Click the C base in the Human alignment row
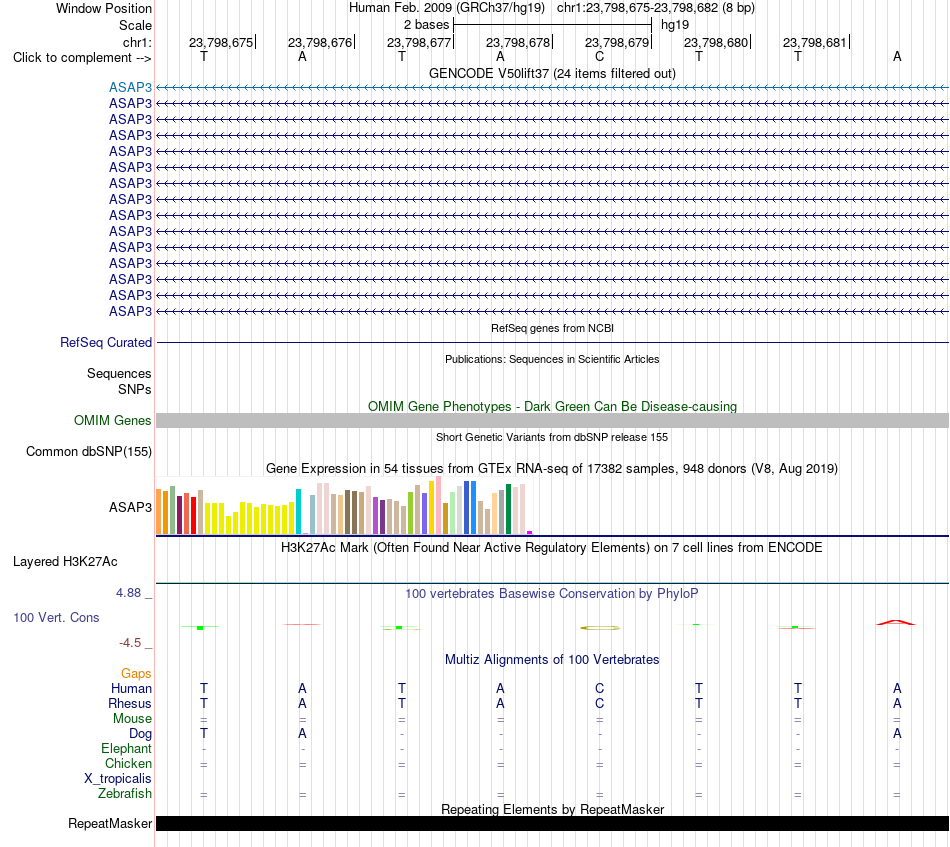The height and width of the screenshot is (847, 950). pyautogui.click(x=599, y=689)
